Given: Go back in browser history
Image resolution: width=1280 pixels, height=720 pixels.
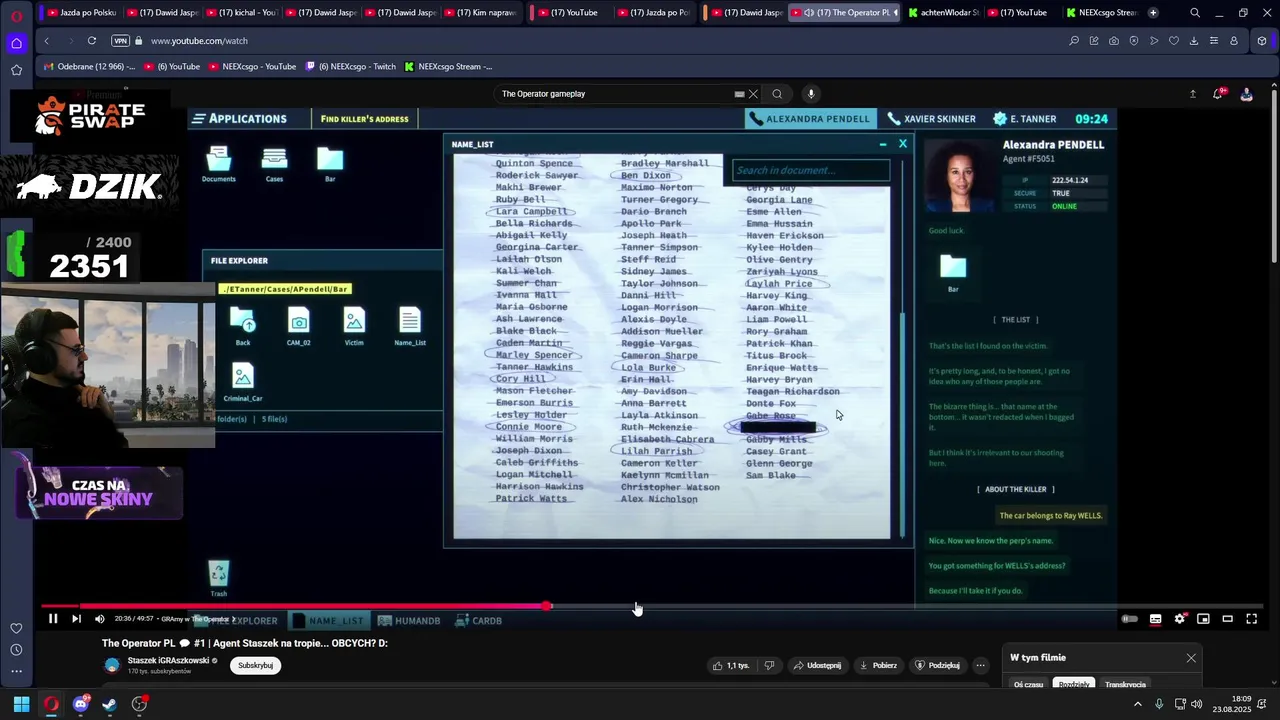Looking at the screenshot, I should (x=47, y=41).
